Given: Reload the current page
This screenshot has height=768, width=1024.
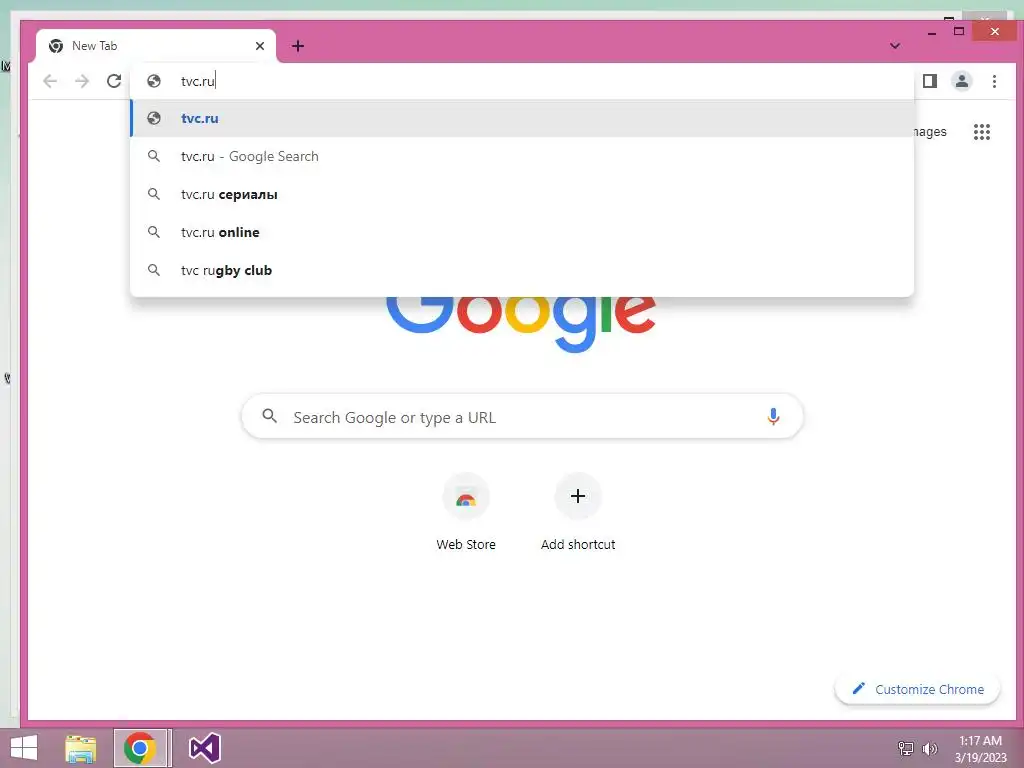Looking at the screenshot, I should 114,81.
